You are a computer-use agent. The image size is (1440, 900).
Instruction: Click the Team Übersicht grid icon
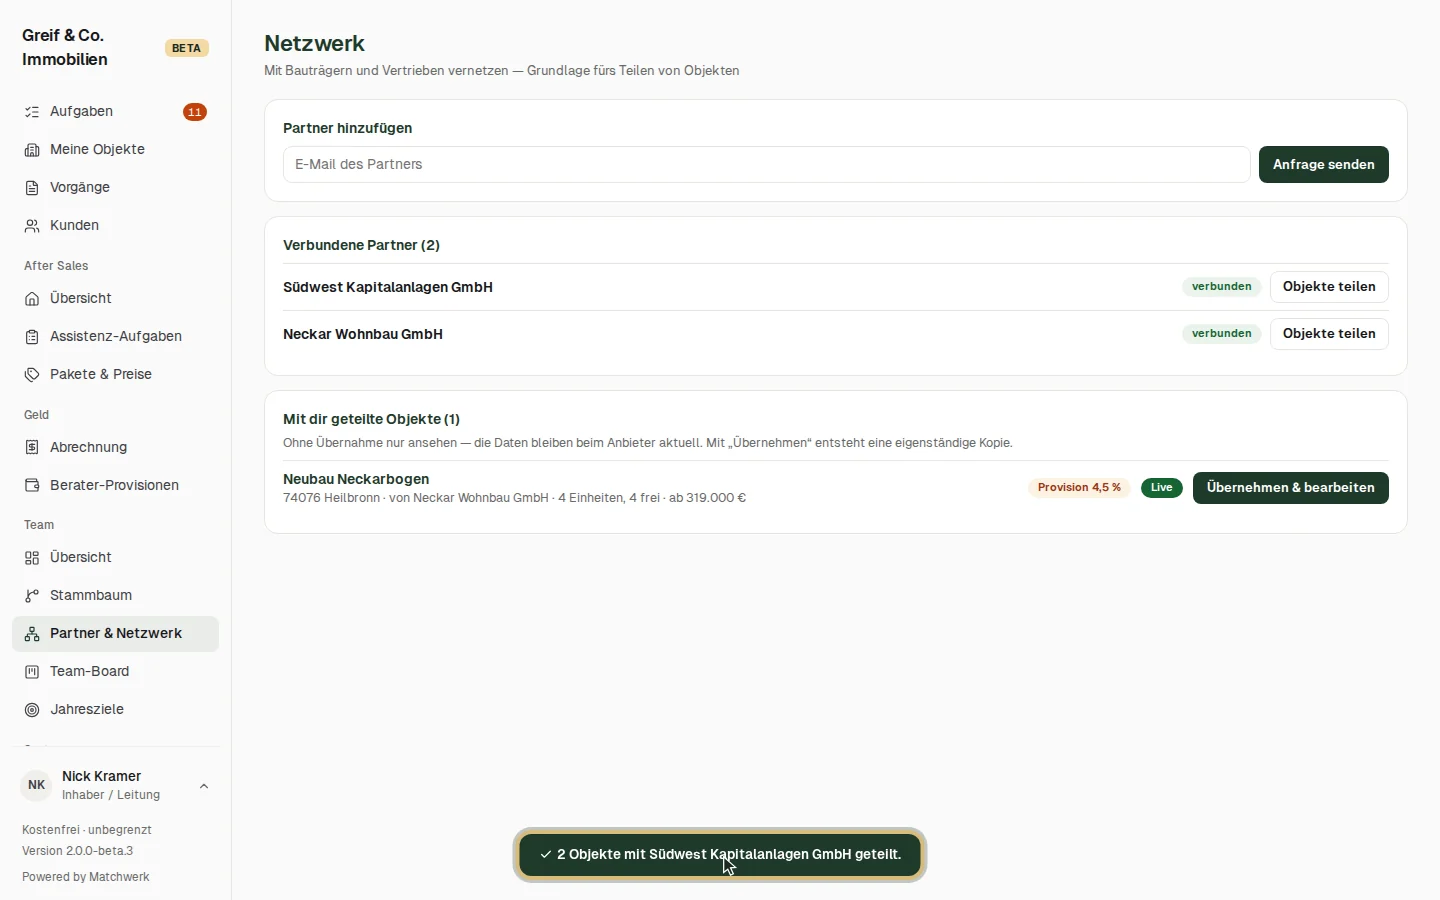32,558
